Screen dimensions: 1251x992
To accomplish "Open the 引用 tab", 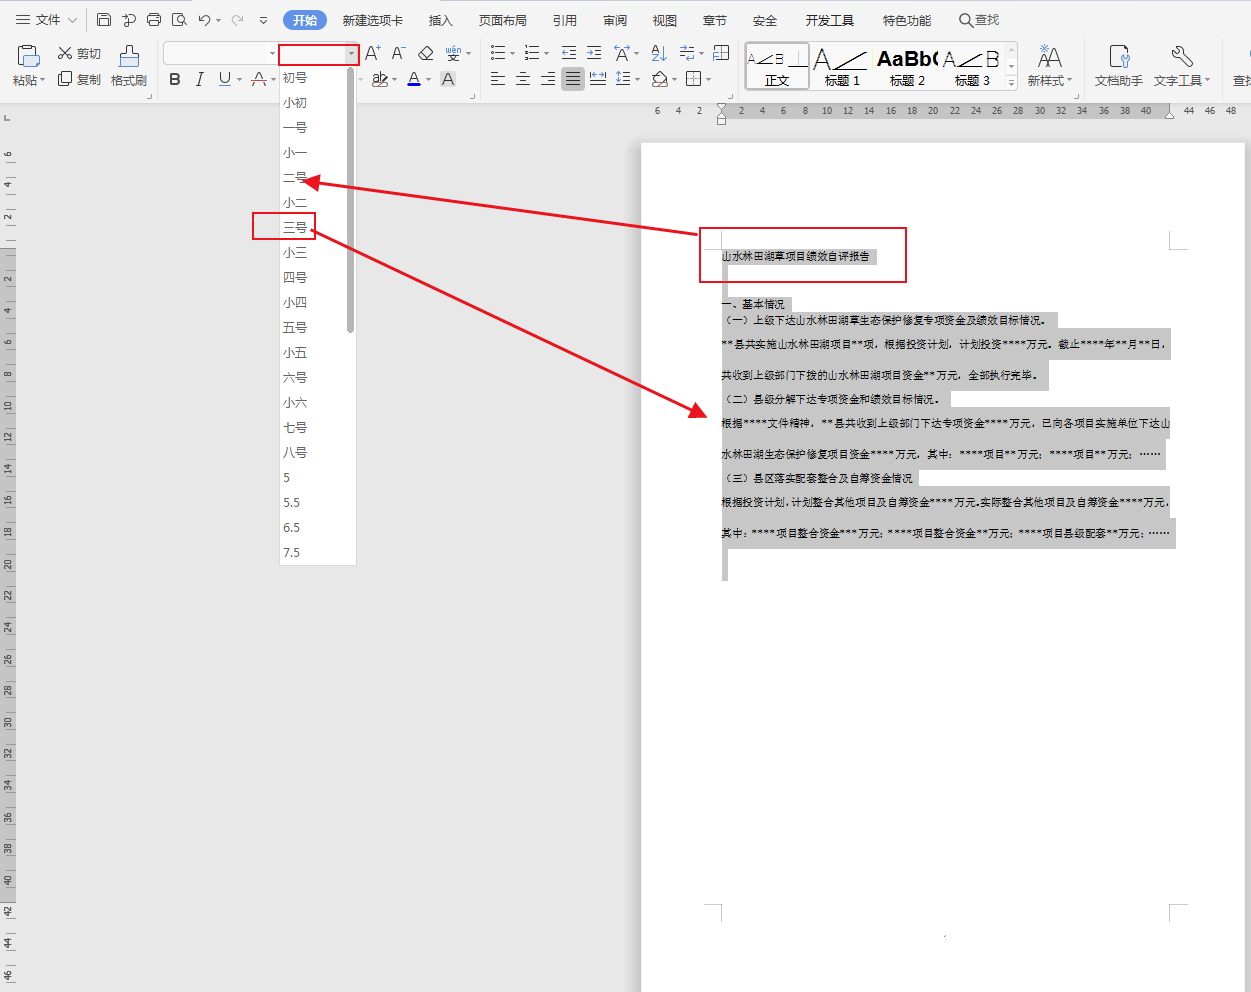I will point(565,20).
